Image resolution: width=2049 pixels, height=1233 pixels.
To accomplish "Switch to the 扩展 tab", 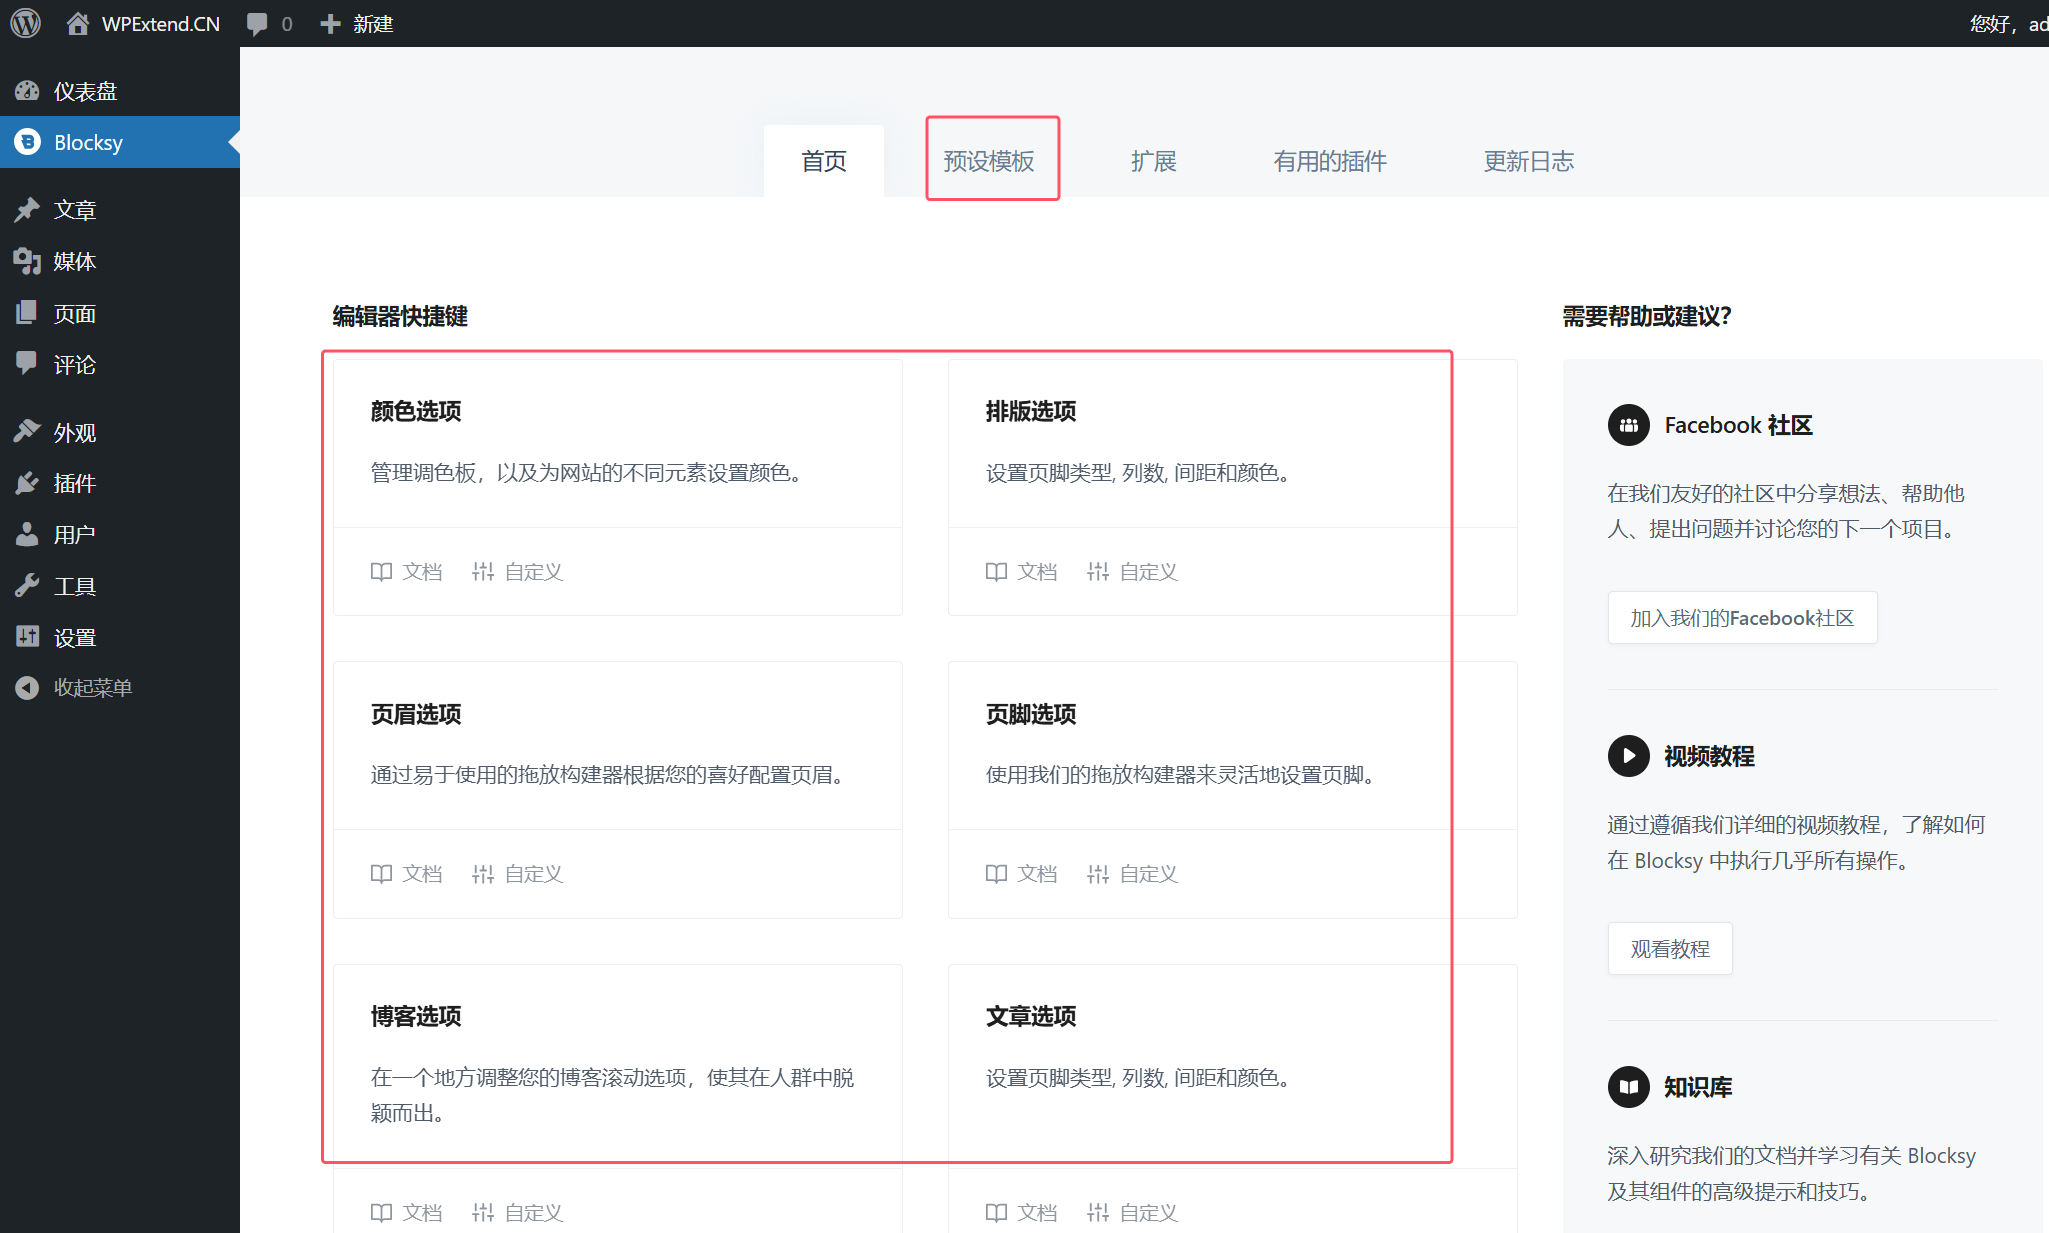I will click(1153, 161).
